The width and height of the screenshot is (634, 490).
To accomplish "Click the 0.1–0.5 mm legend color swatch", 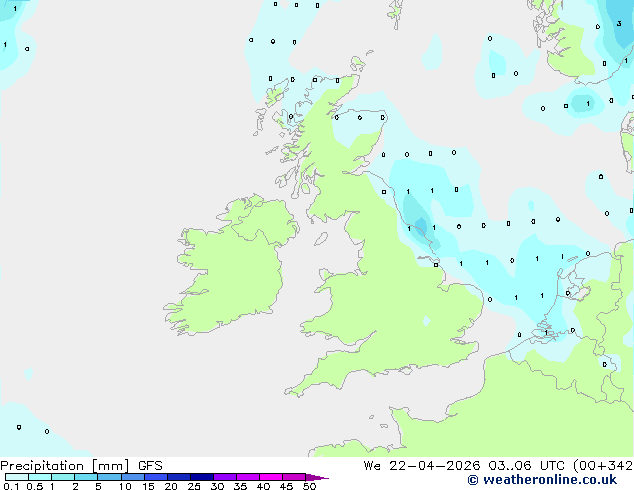I will coord(17,477).
